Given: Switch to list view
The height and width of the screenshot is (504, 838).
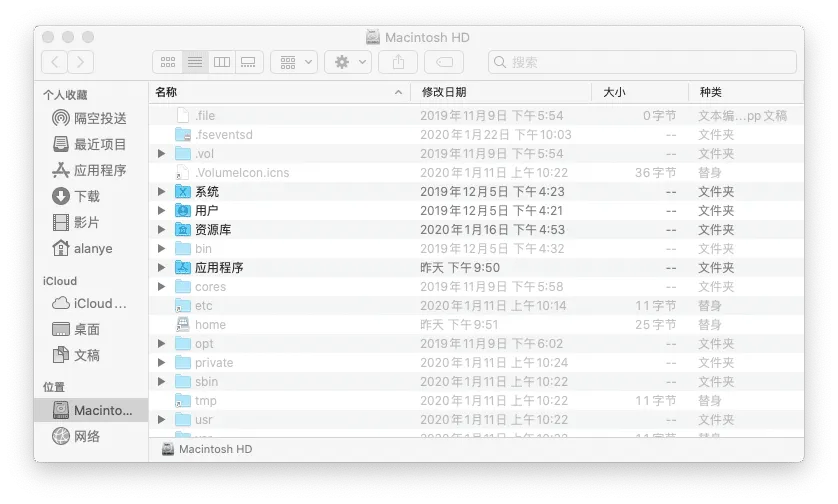Looking at the screenshot, I should (x=195, y=62).
